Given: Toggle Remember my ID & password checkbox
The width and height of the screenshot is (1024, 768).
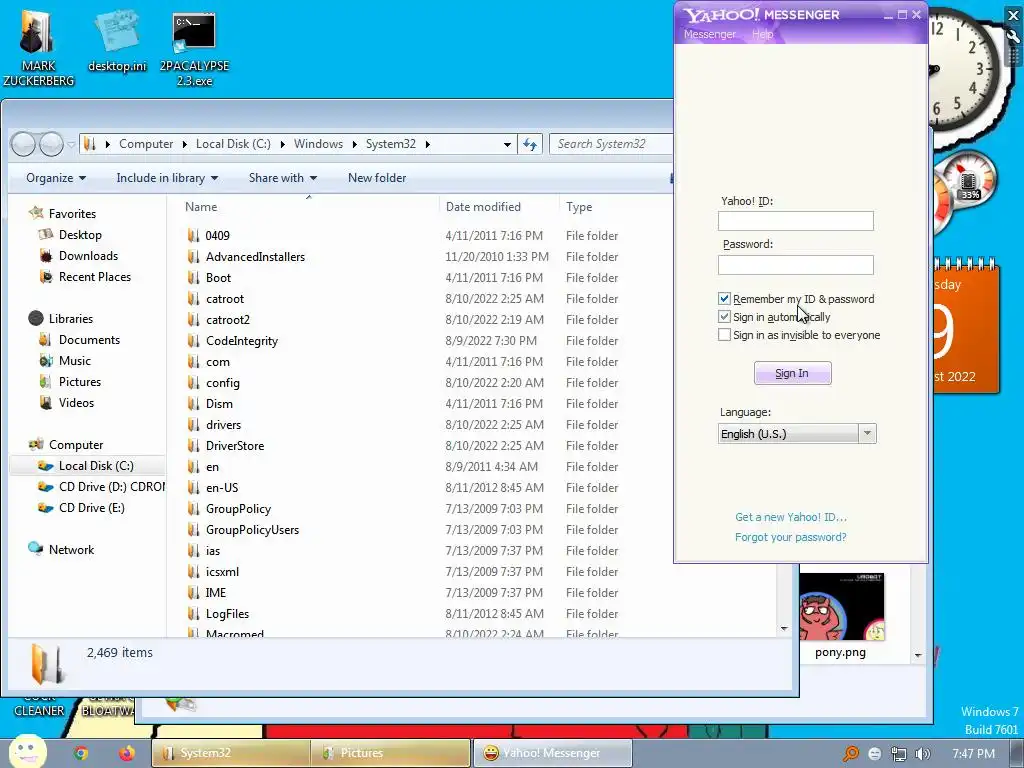Looking at the screenshot, I should click(x=724, y=298).
